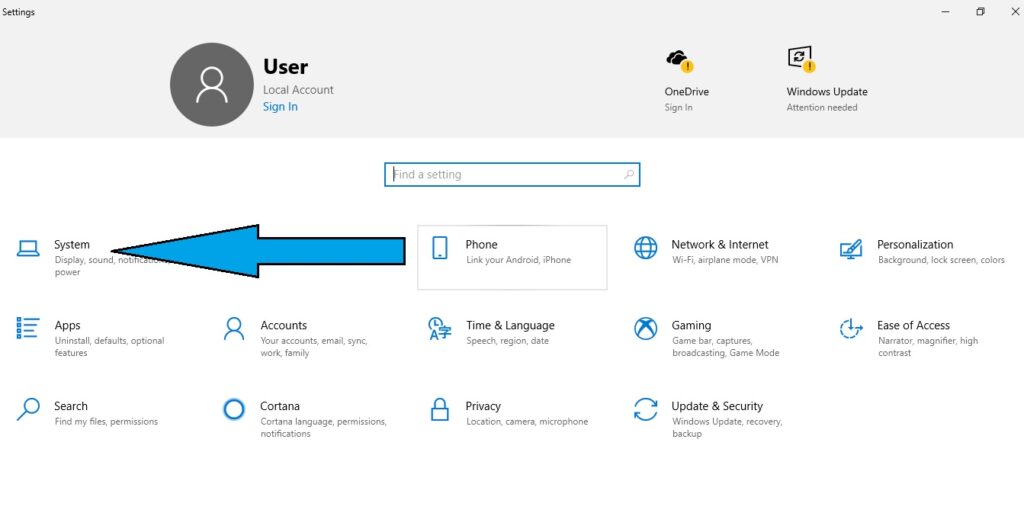1024x513 pixels.
Task: Open the Personalization paintbrush icon
Action: coord(851,249)
